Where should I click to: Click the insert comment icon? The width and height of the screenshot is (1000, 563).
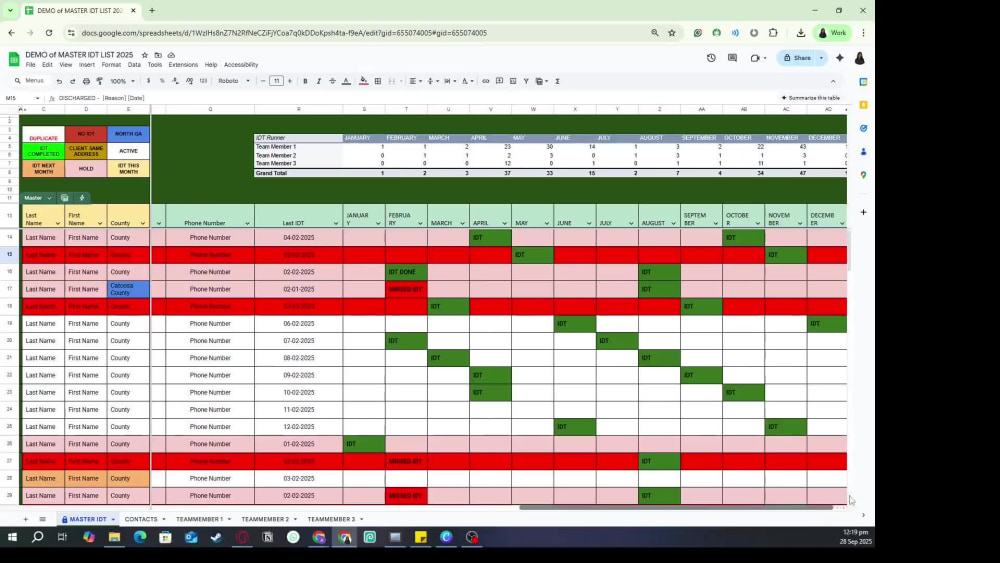[499, 81]
